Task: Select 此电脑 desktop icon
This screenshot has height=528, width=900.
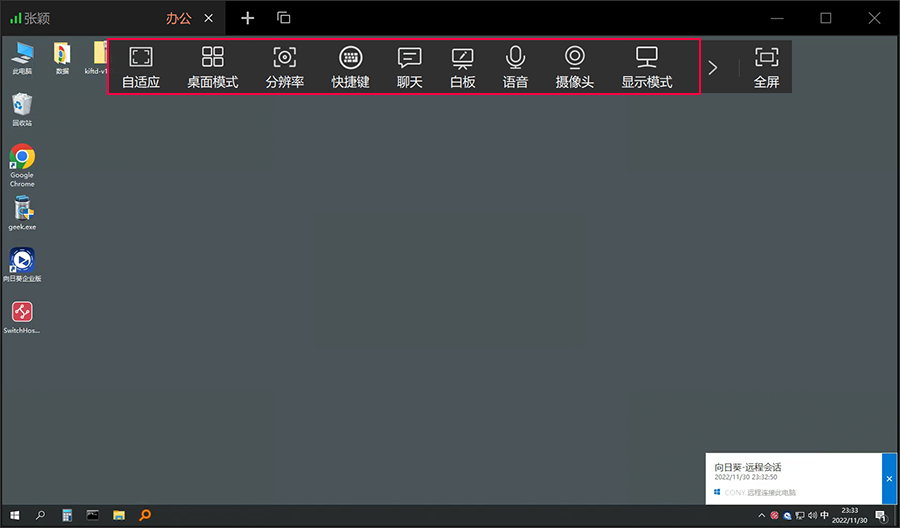Action: [x=22, y=58]
